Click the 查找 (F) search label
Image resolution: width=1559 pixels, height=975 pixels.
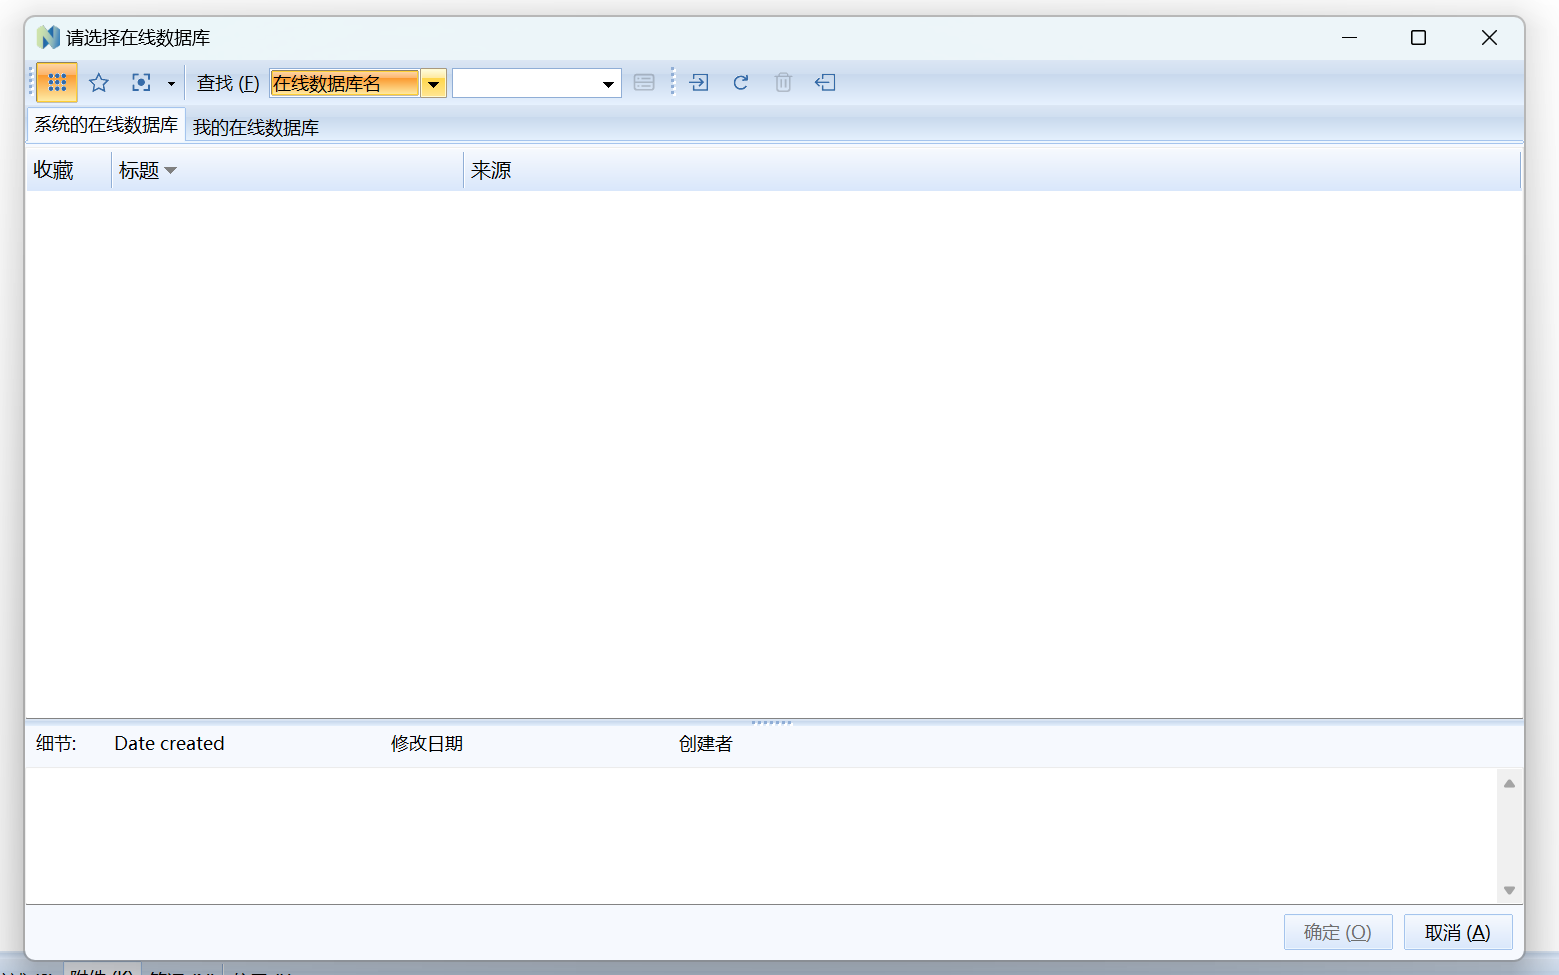227,83
